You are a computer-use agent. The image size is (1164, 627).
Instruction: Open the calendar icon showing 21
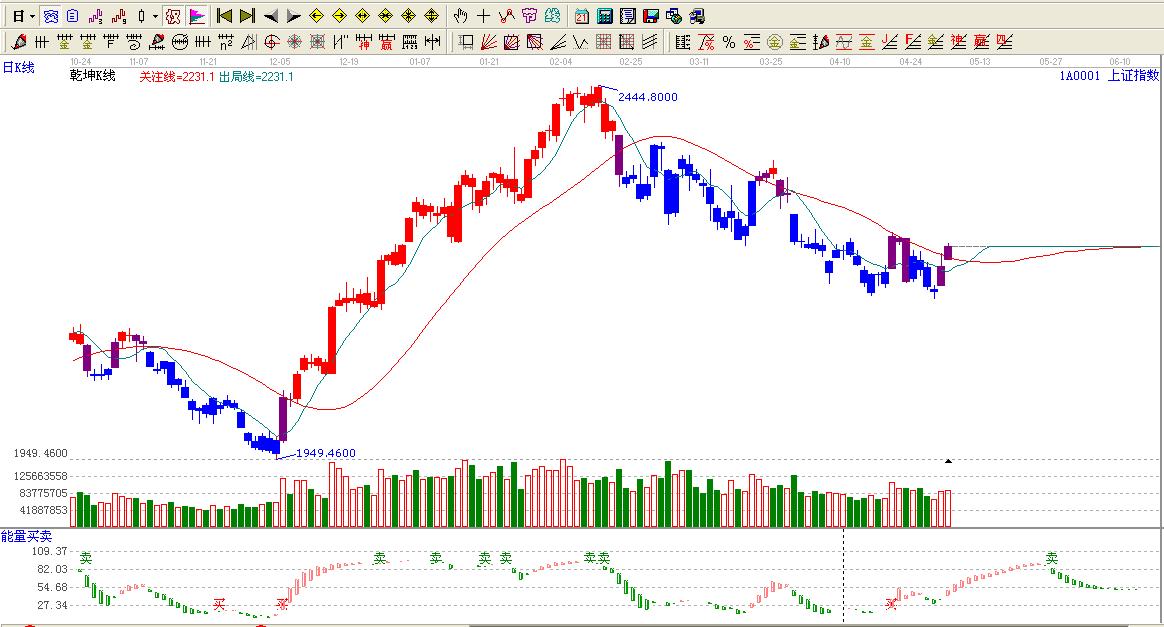582,16
